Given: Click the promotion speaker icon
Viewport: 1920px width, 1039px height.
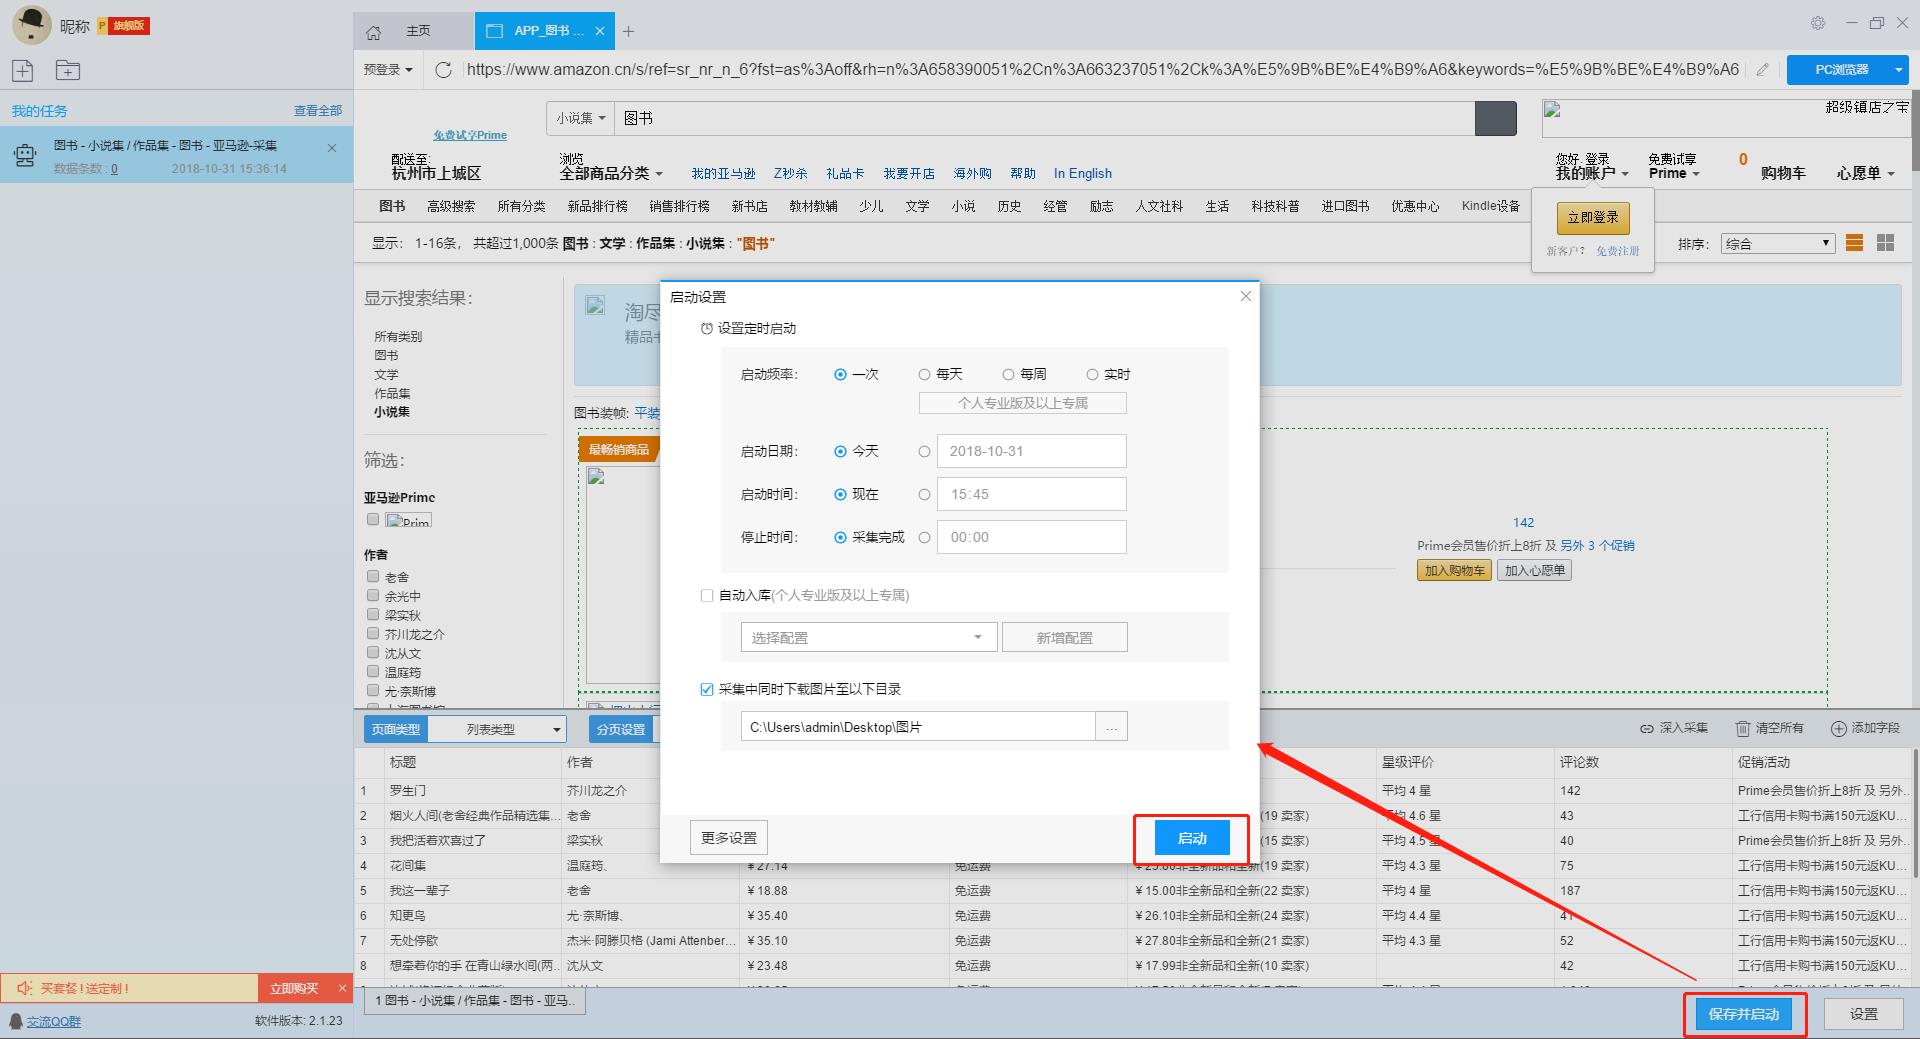Looking at the screenshot, I should click(24, 988).
